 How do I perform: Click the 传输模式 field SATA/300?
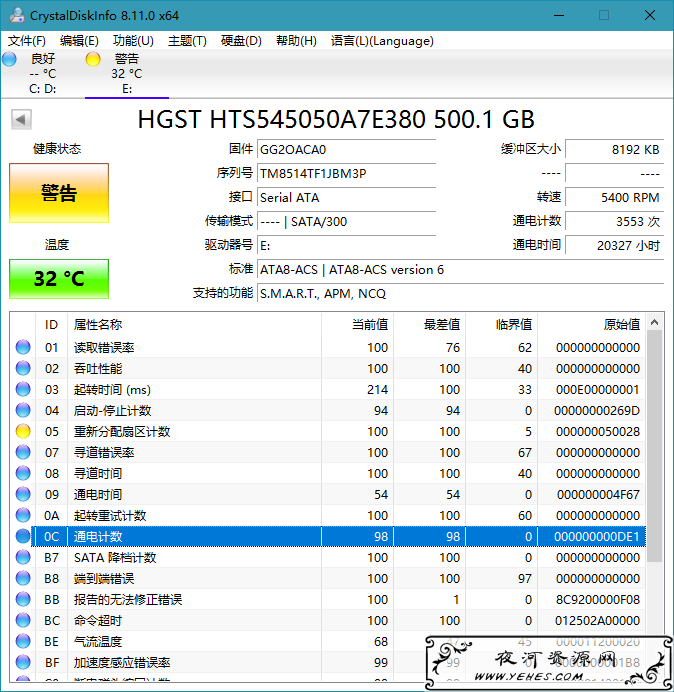346,222
